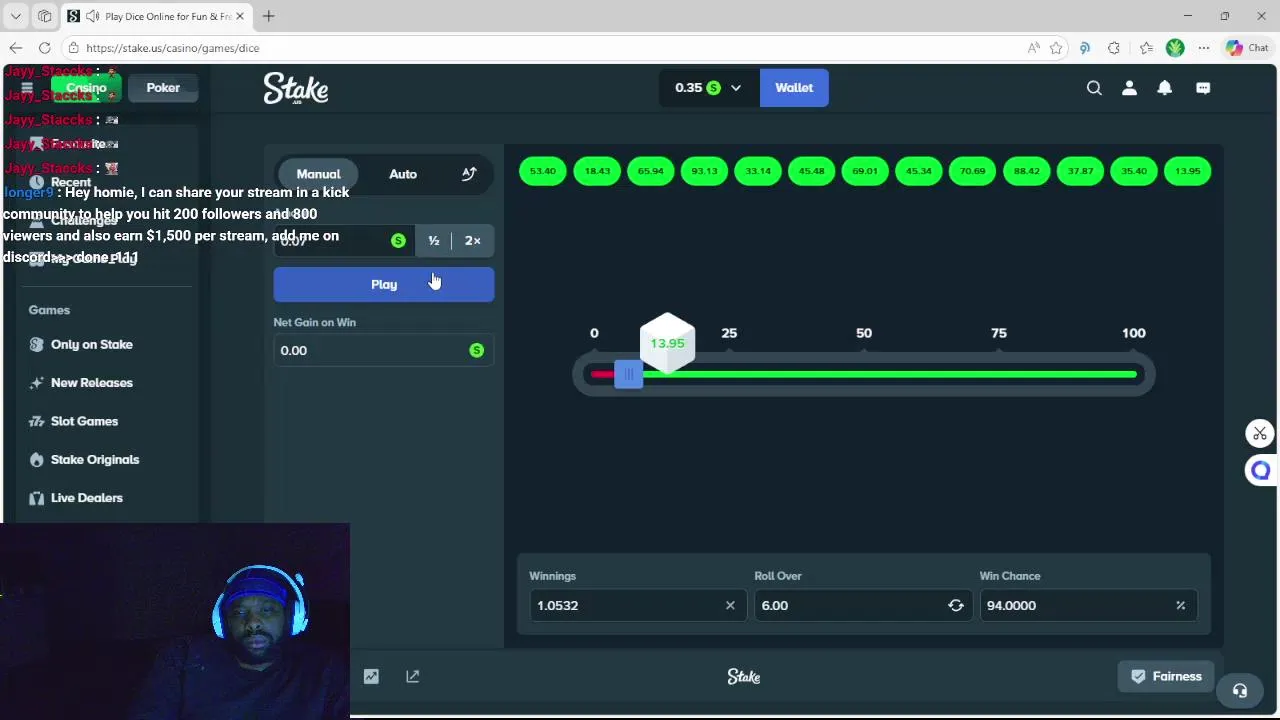Open the user profile icon

(x=1129, y=88)
